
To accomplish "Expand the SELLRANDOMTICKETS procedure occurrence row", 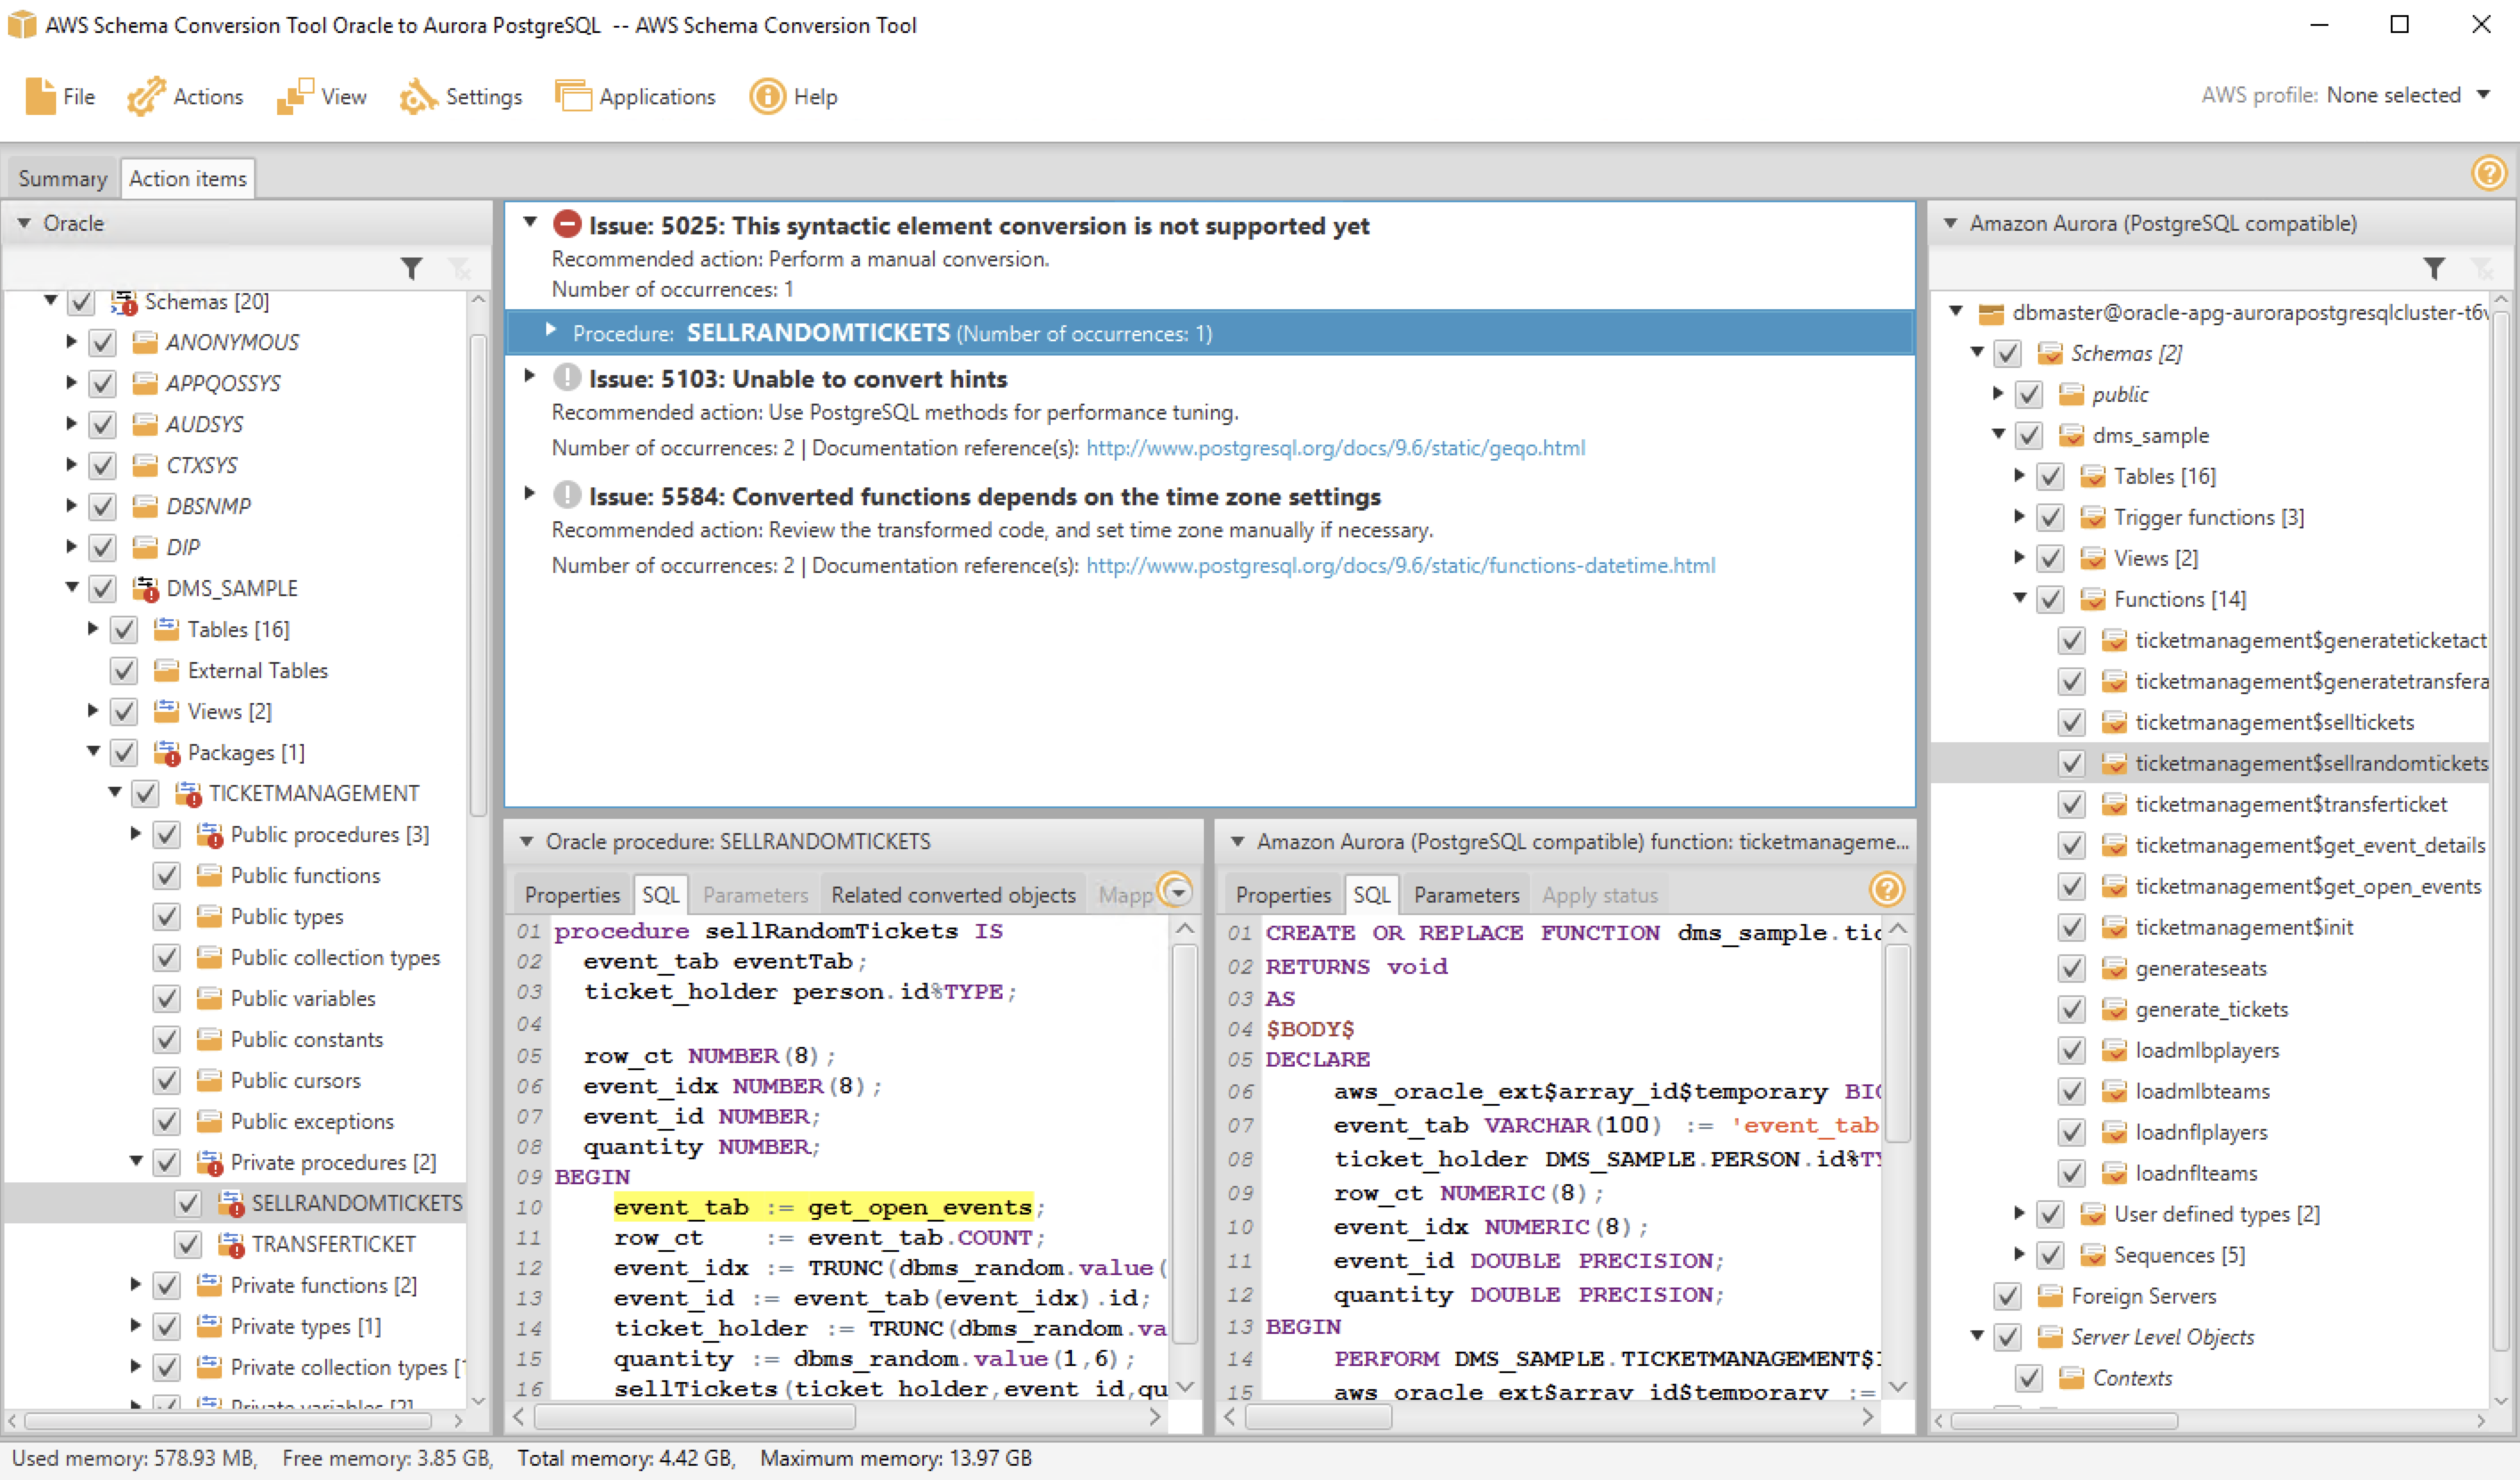I will [551, 329].
